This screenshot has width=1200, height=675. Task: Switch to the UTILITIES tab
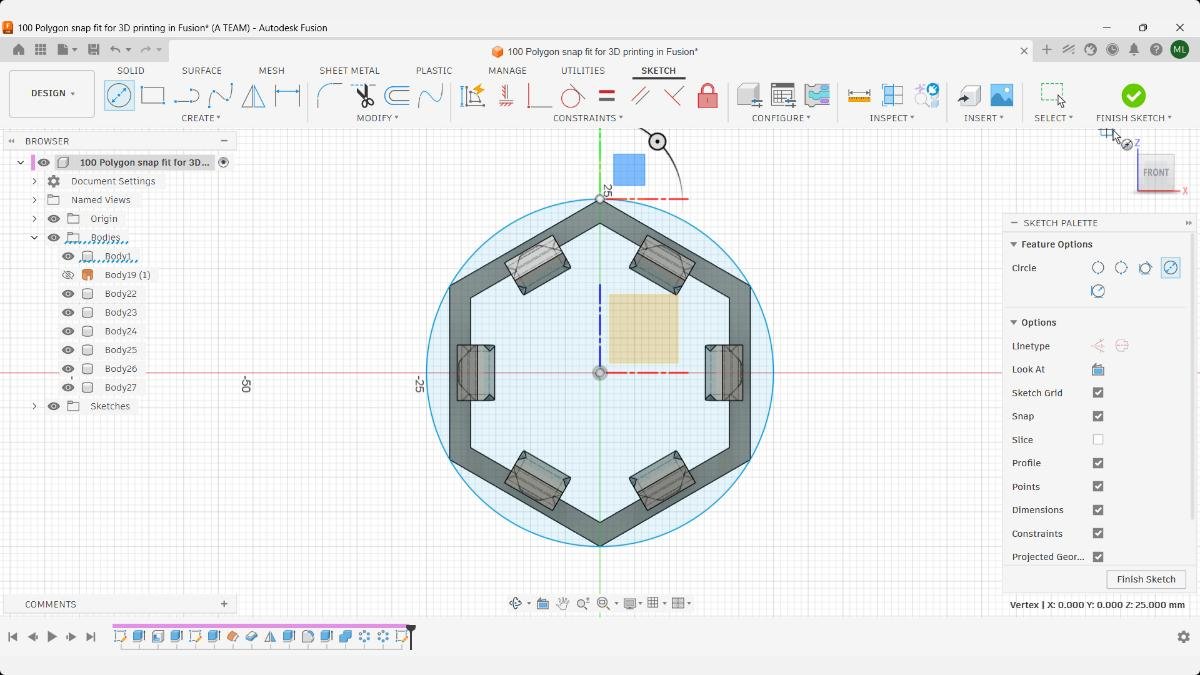583,71
